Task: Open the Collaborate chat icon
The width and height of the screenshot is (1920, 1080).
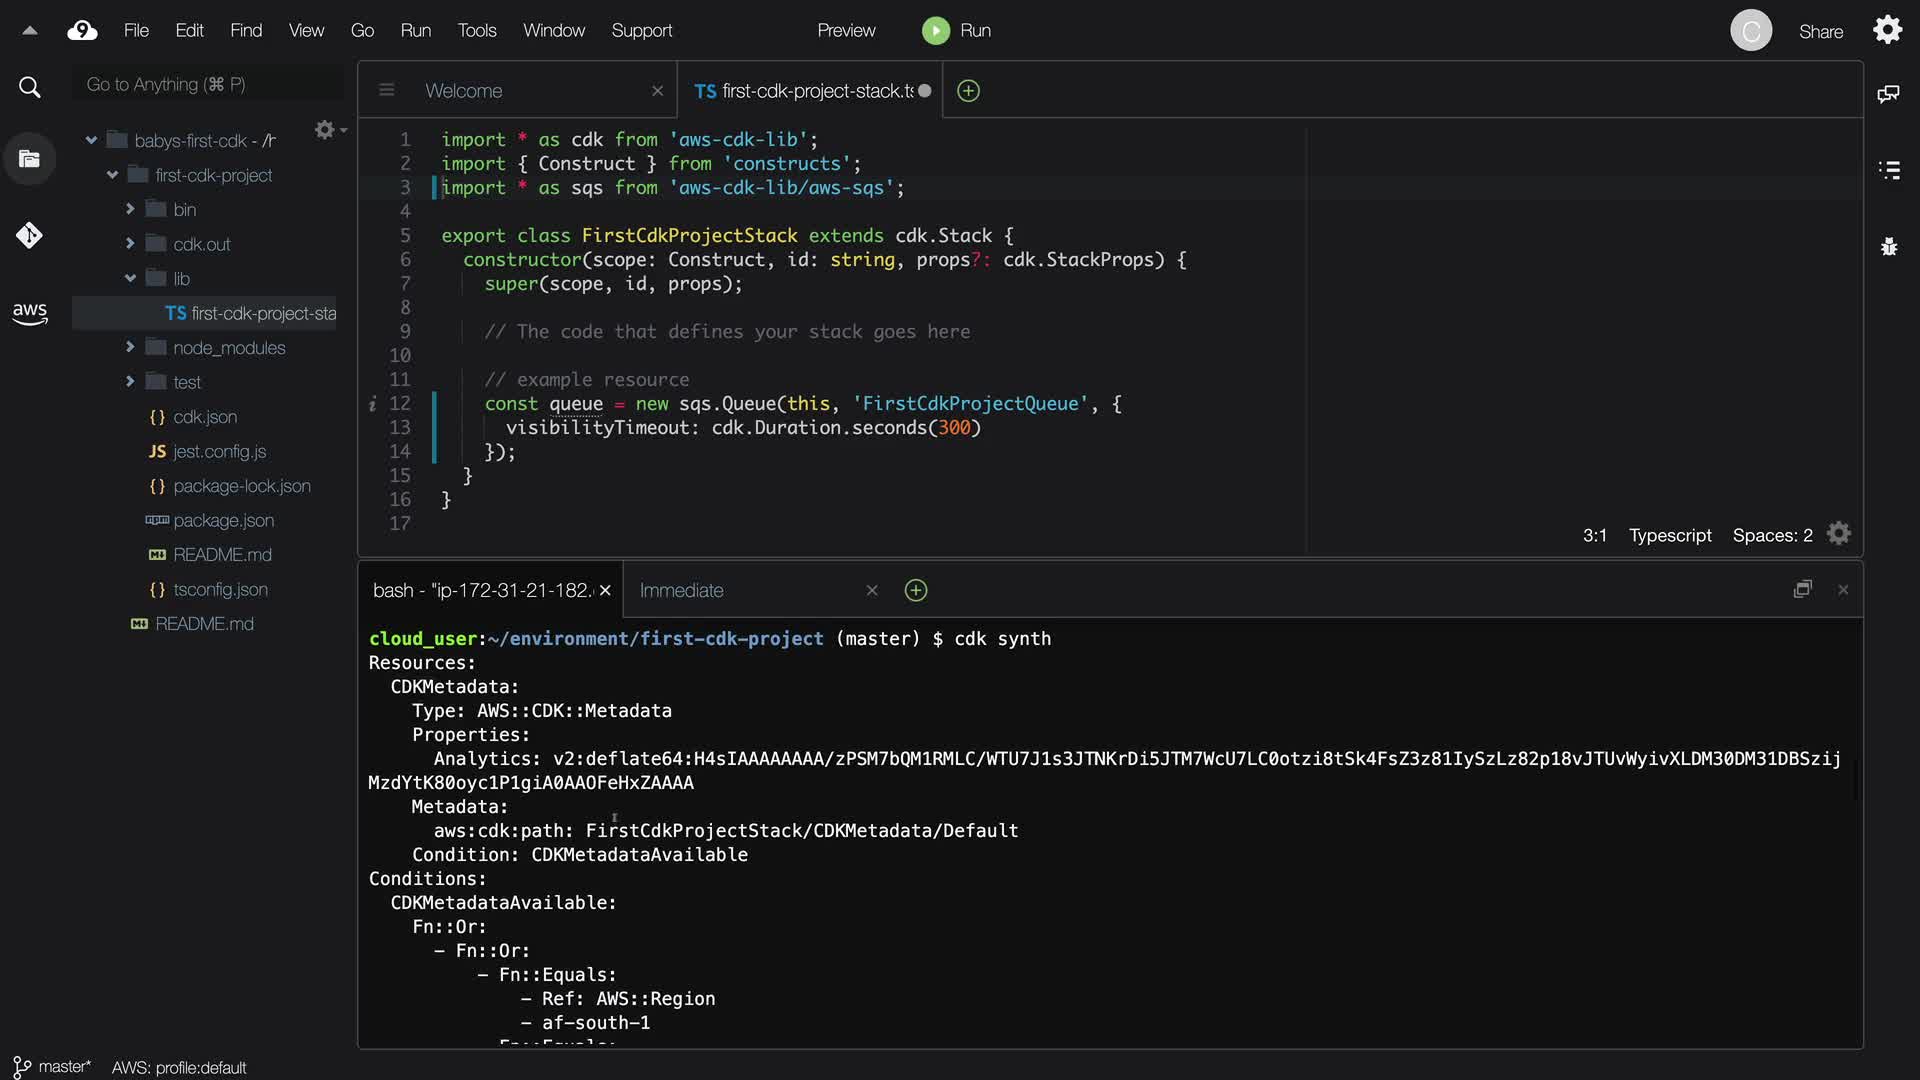Action: pyautogui.click(x=1888, y=94)
